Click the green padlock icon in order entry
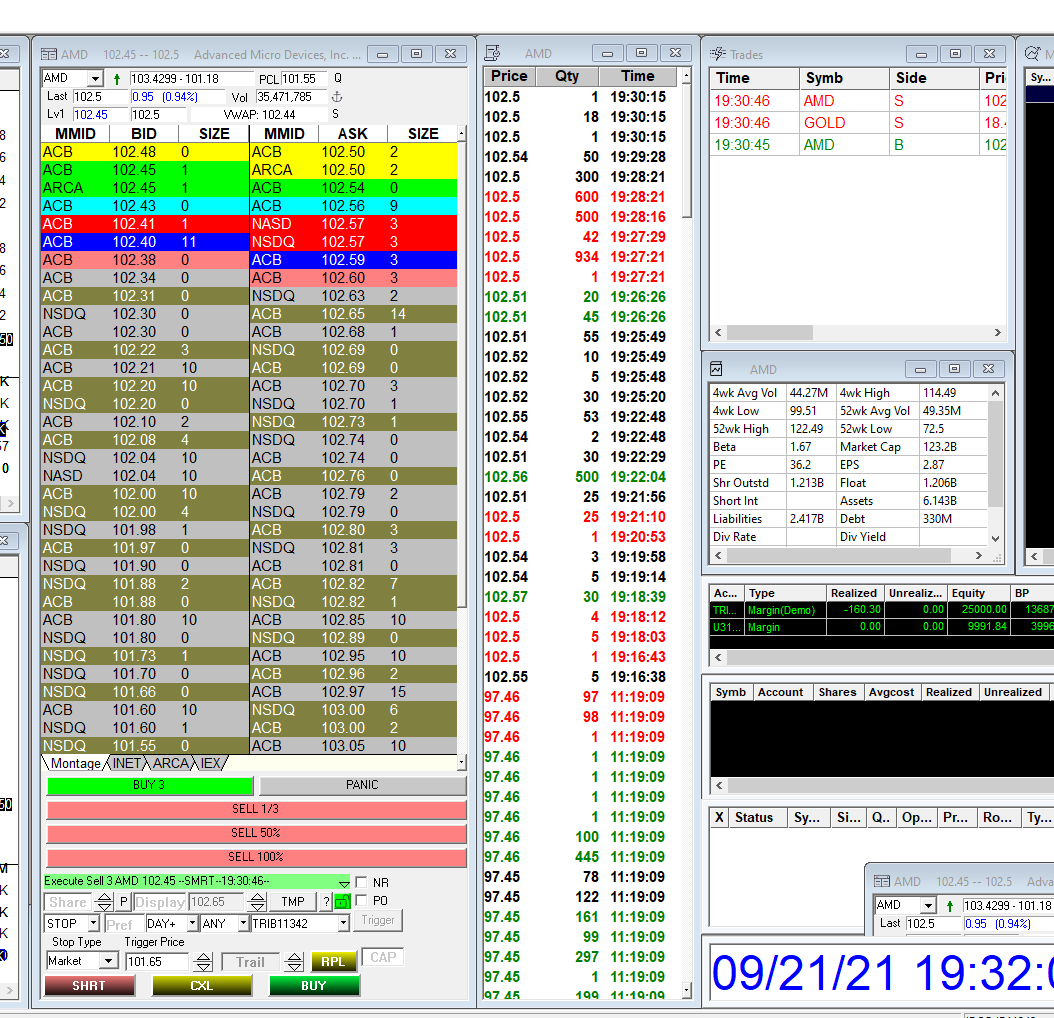 point(342,902)
